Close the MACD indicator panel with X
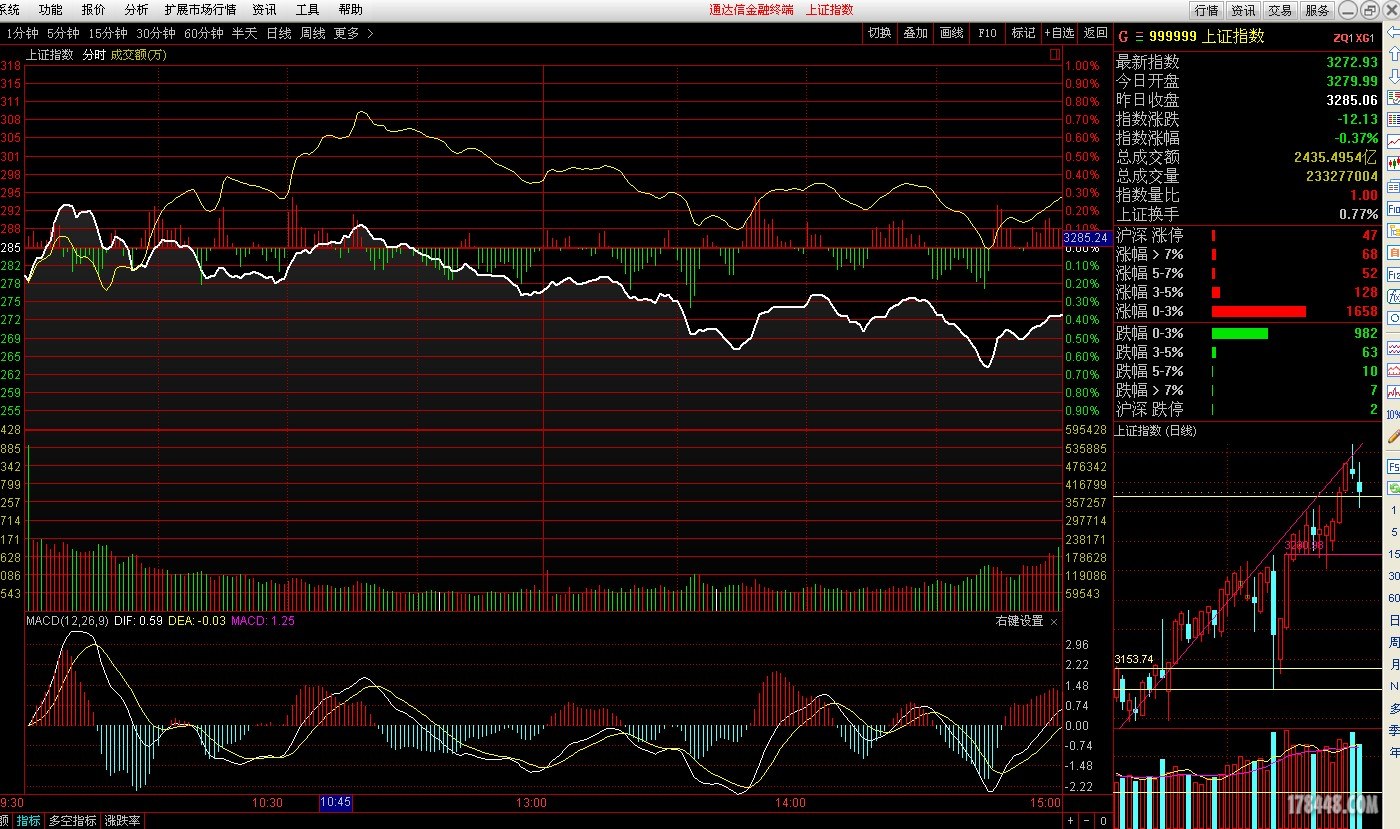 click(x=1054, y=621)
